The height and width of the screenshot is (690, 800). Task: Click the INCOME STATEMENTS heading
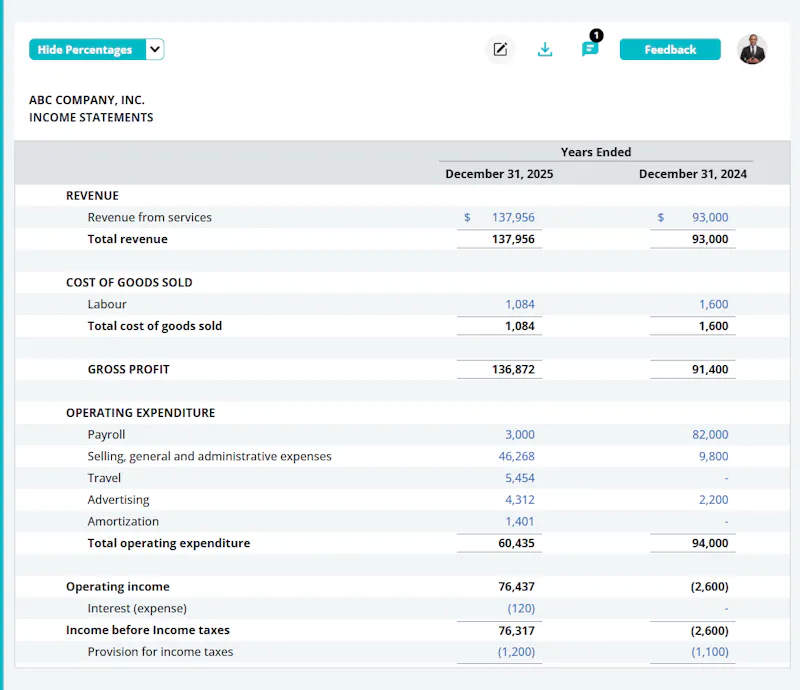pos(91,117)
